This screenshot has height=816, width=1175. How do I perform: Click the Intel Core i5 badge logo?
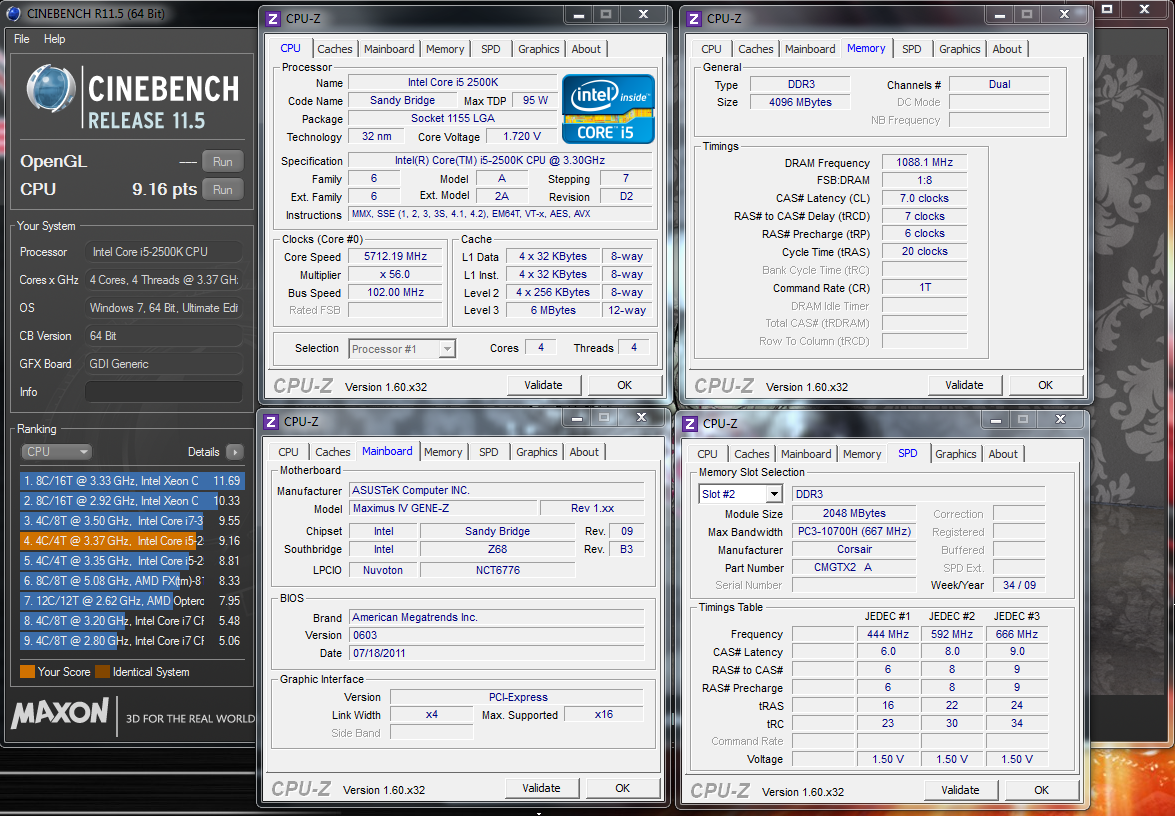click(608, 109)
